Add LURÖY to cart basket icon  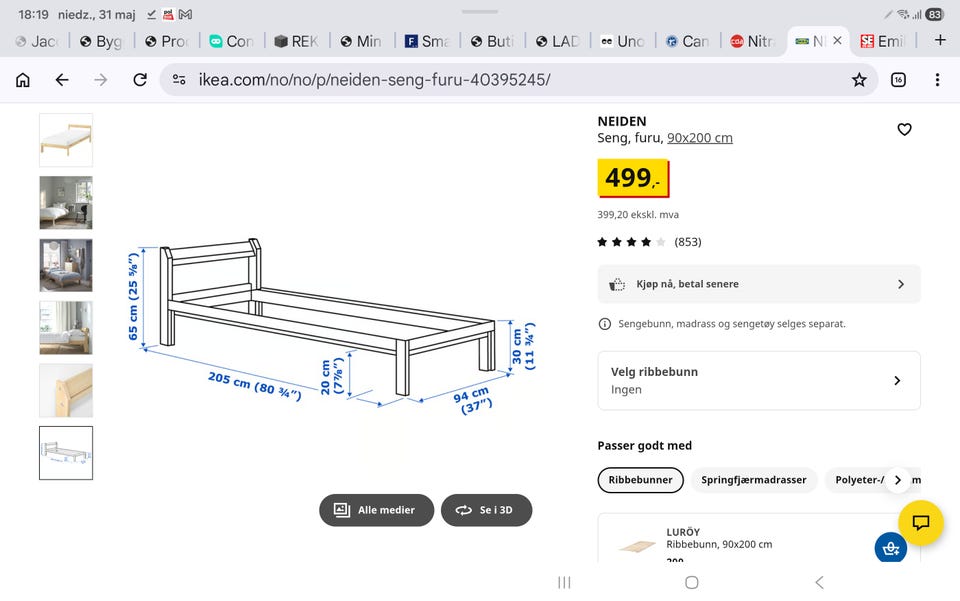[891, 548]
